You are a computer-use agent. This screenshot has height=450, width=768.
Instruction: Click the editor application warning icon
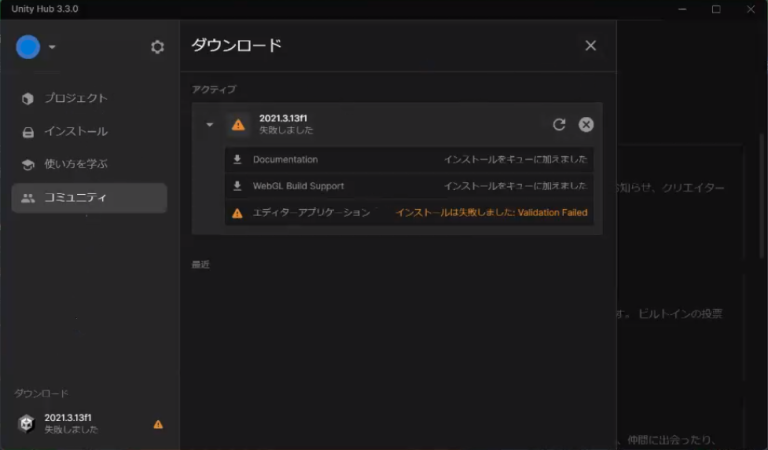[237, 213]
